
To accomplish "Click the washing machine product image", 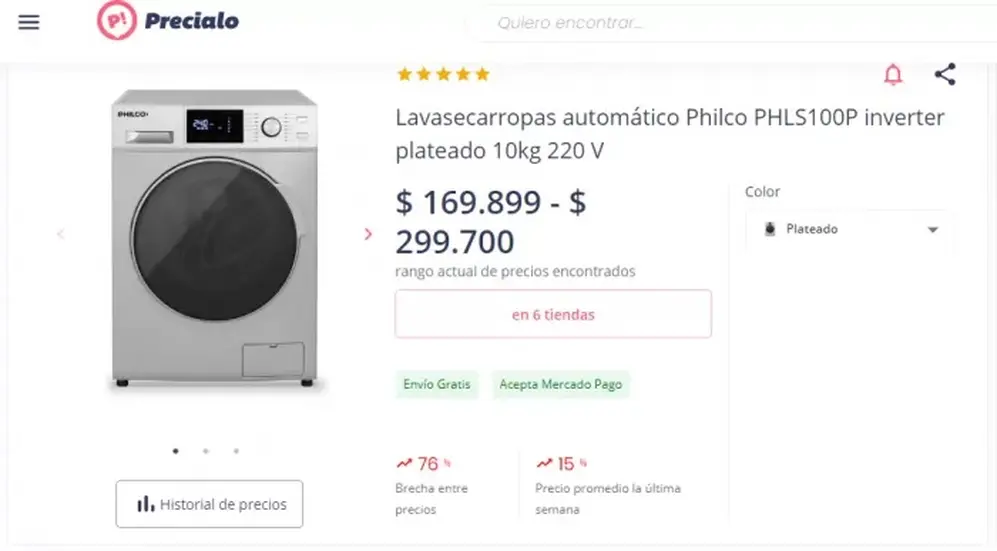I will coord(214,240).
